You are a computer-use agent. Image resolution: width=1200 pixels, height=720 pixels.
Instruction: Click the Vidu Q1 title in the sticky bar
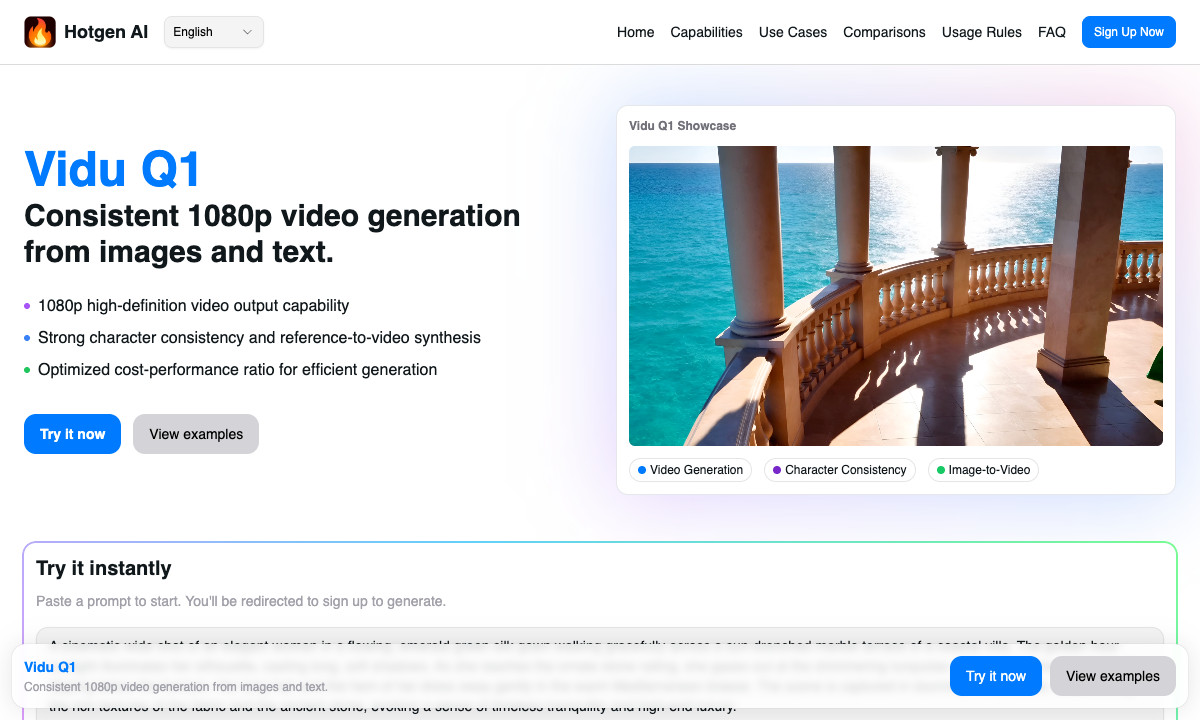50,667
